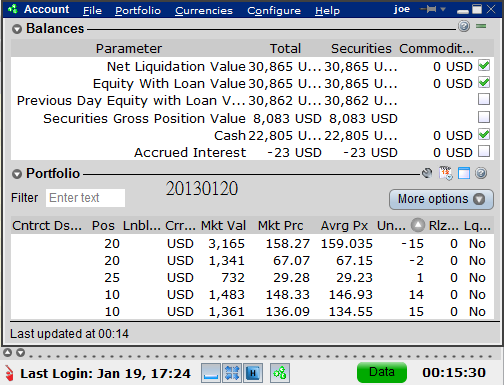Open the Portfolio menu
This screenshot has width=504, height=385.
[138, 11]
